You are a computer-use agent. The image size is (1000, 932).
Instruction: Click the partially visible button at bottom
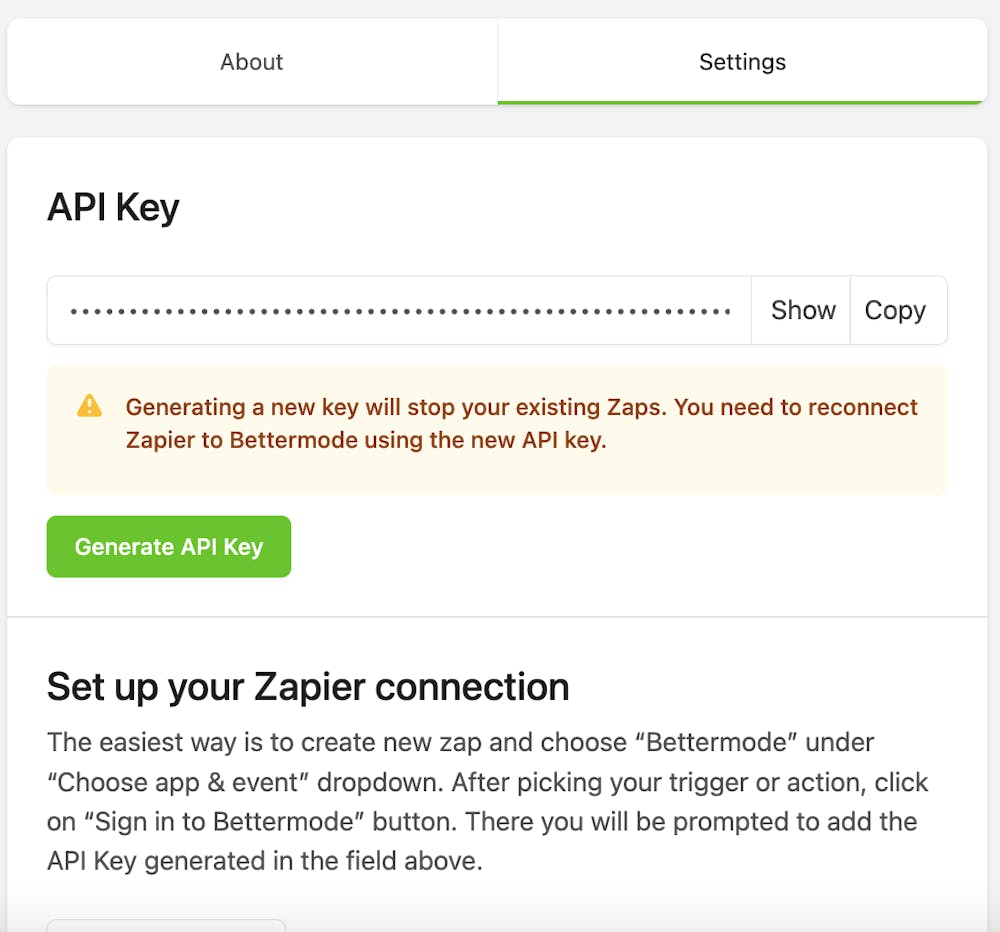pos(166,925)
